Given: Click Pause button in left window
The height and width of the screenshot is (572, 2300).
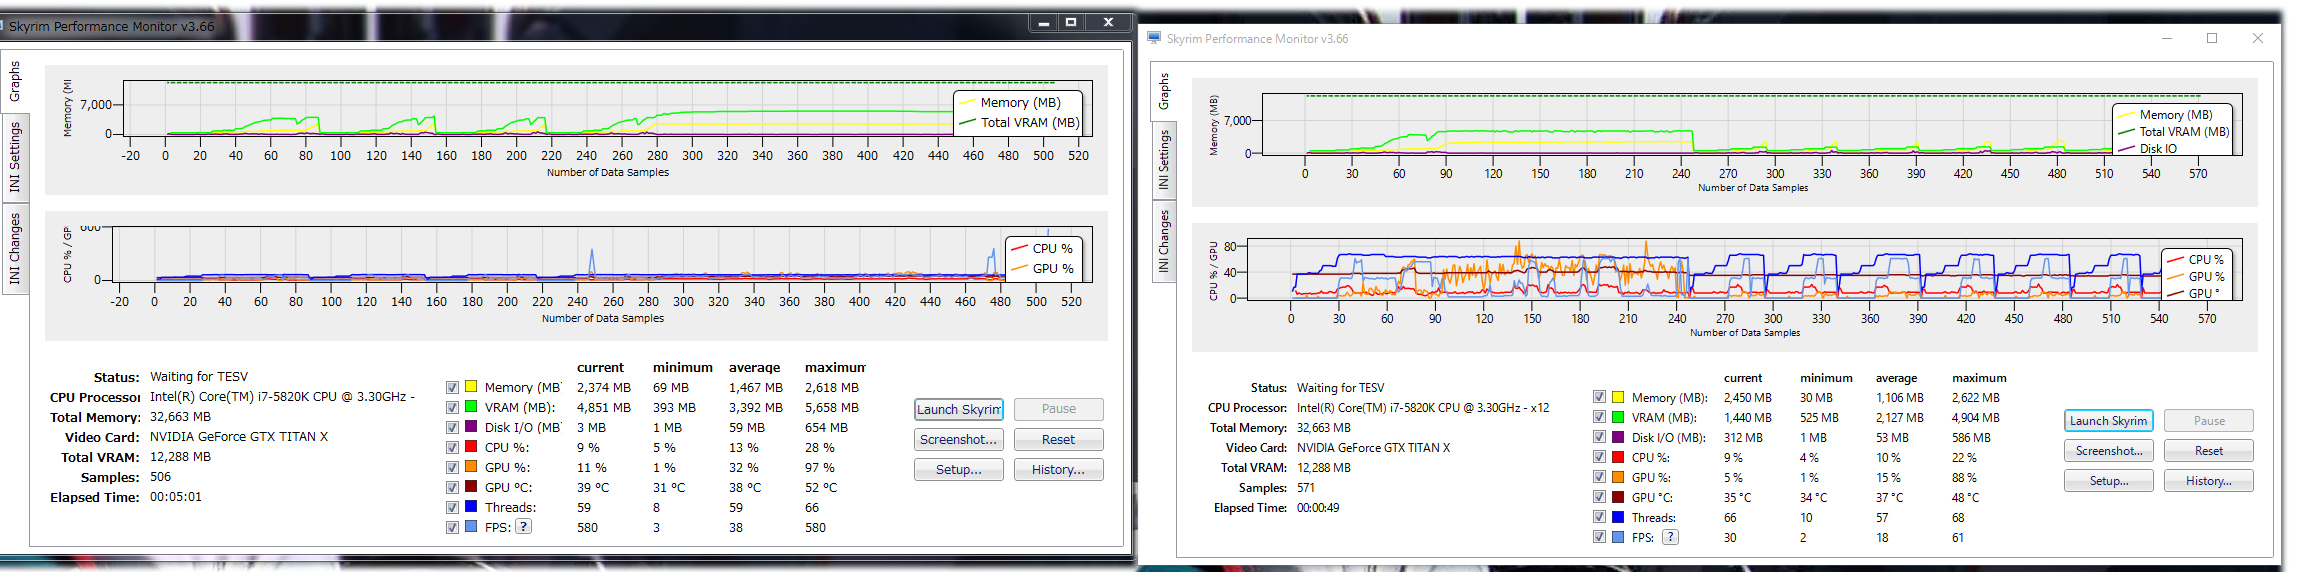Looking at the screenshot, I should click(1059, 409).
